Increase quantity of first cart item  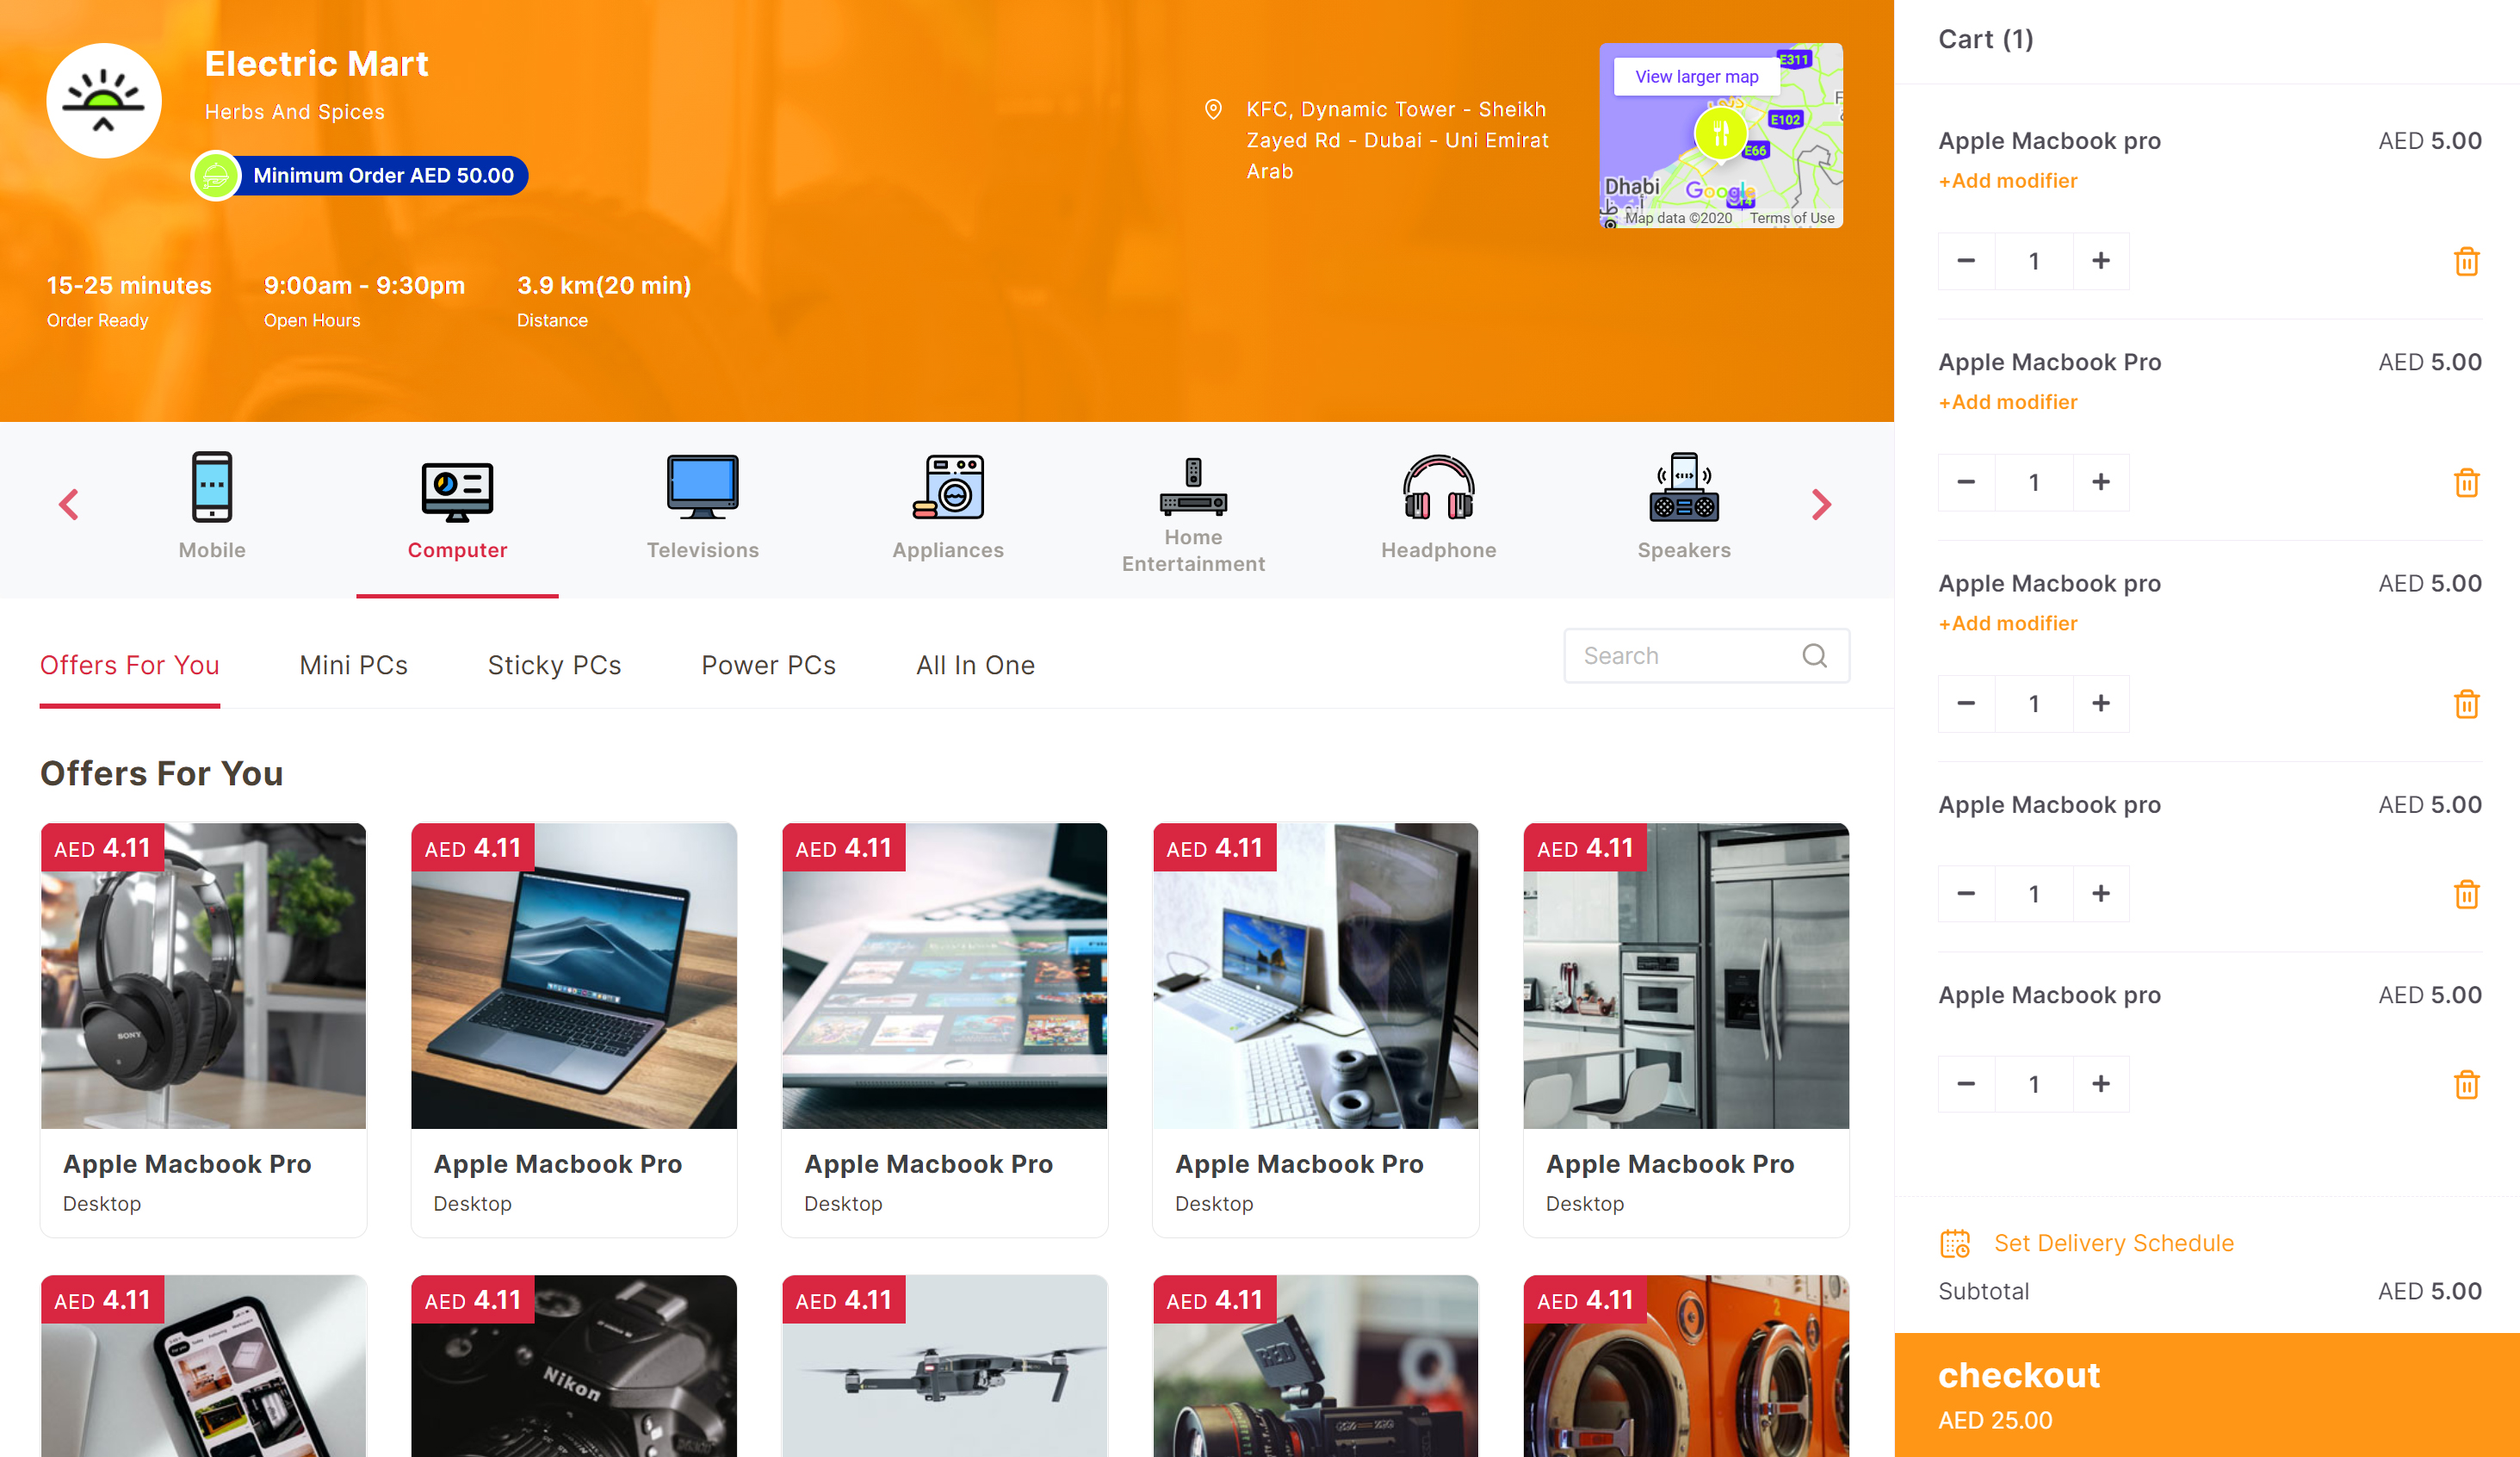pos(2101,261)
